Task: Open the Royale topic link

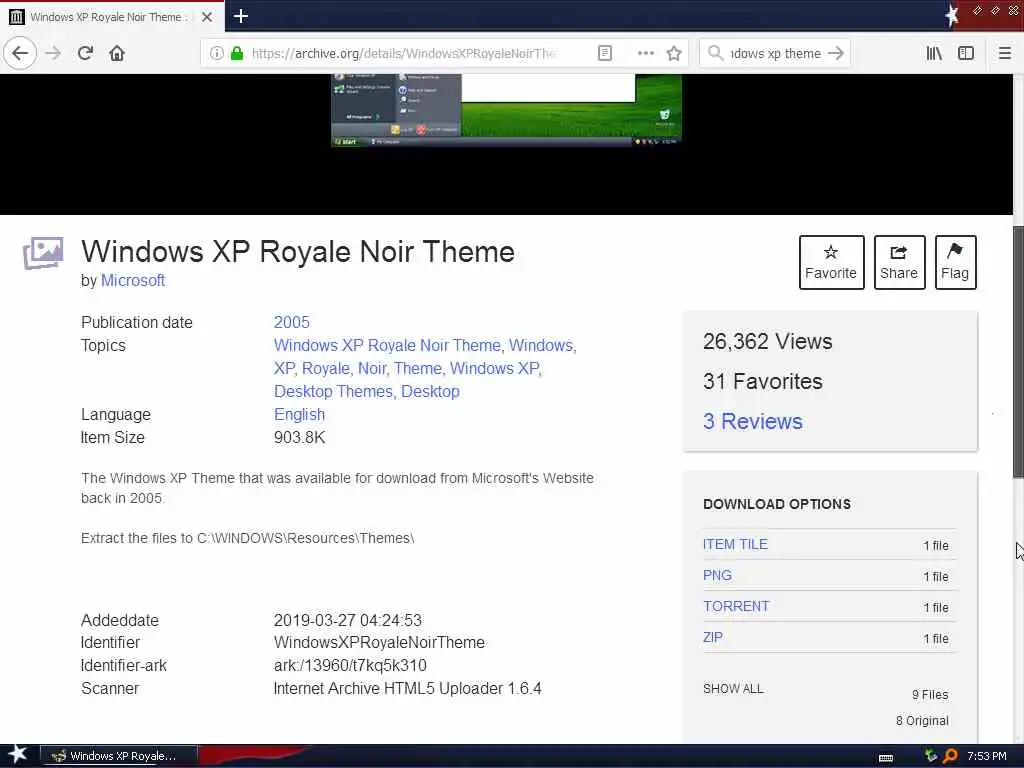Action: tap(325, 368)
